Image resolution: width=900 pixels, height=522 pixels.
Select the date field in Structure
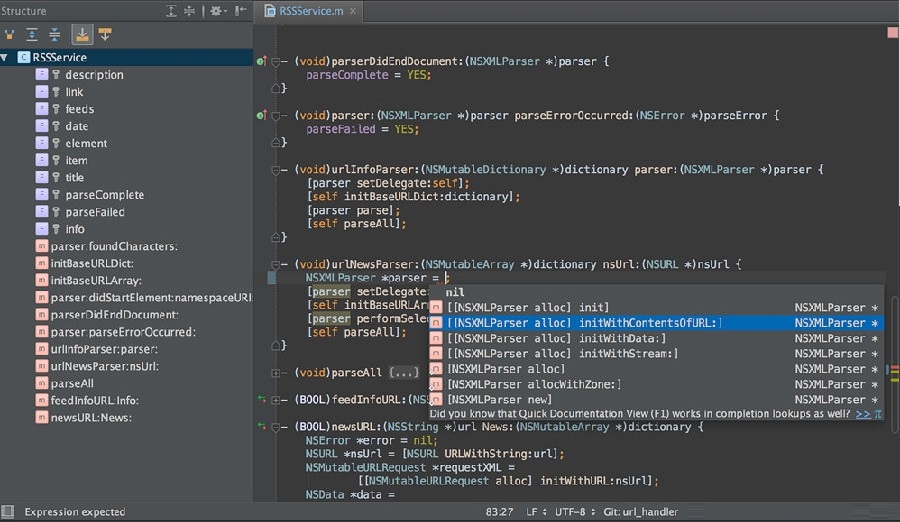[x=76, y=126]
